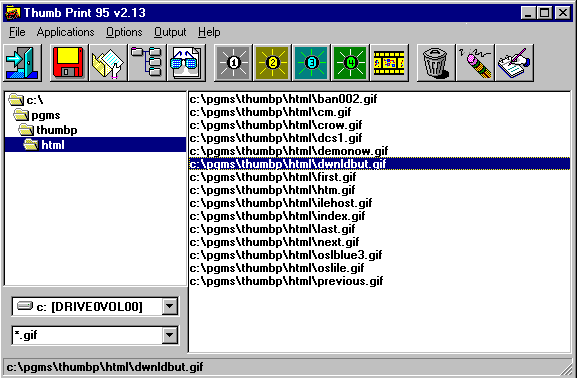This screenshot has height=378, width=577.
Task: Click the red floppy disk save icon
Action: pyautogui.click(x=68, y=63)
